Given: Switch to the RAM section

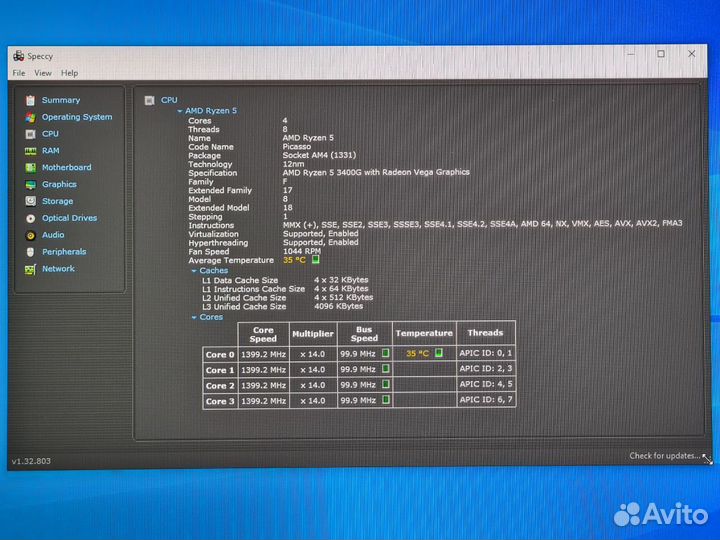Looking at the screenshot, I should [51, 151].
